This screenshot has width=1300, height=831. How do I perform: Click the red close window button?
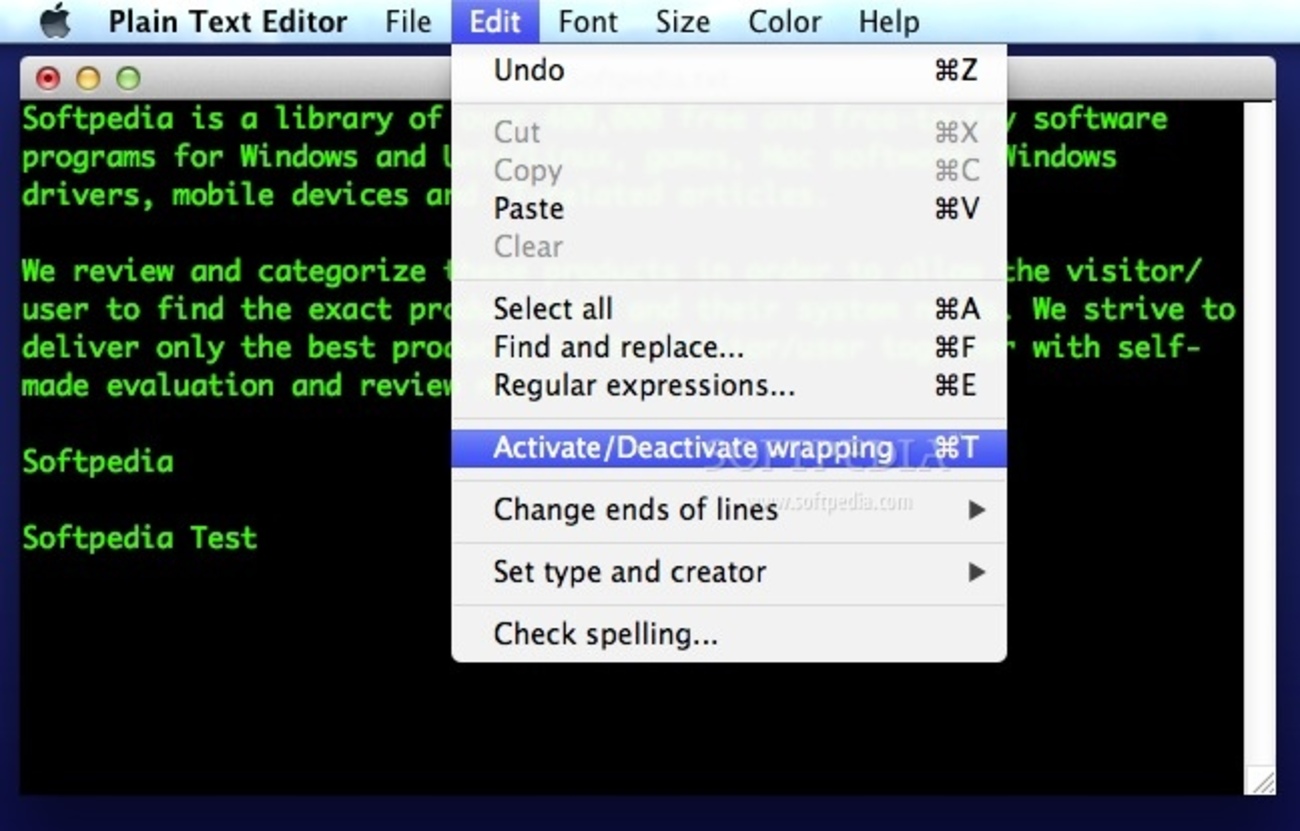(x=47, y=78)
